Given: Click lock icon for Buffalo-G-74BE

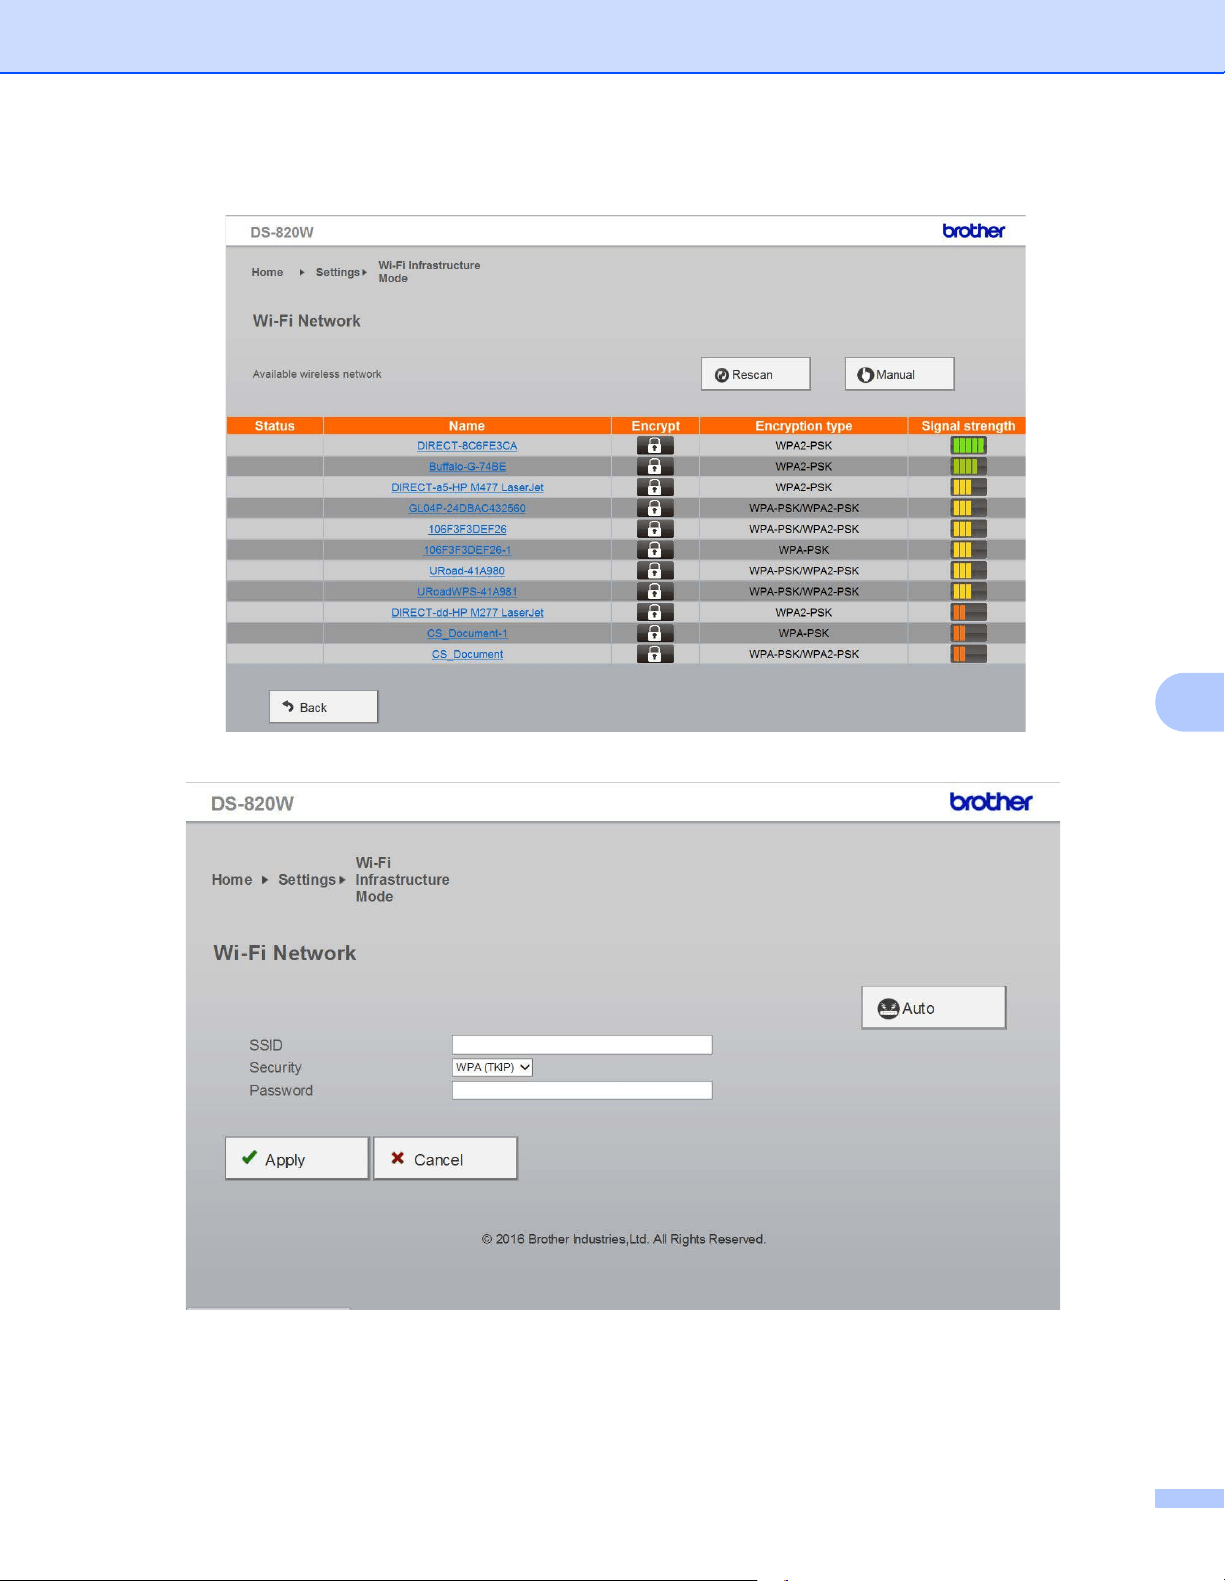Looking at the screenshot, I should pos(655,467).
